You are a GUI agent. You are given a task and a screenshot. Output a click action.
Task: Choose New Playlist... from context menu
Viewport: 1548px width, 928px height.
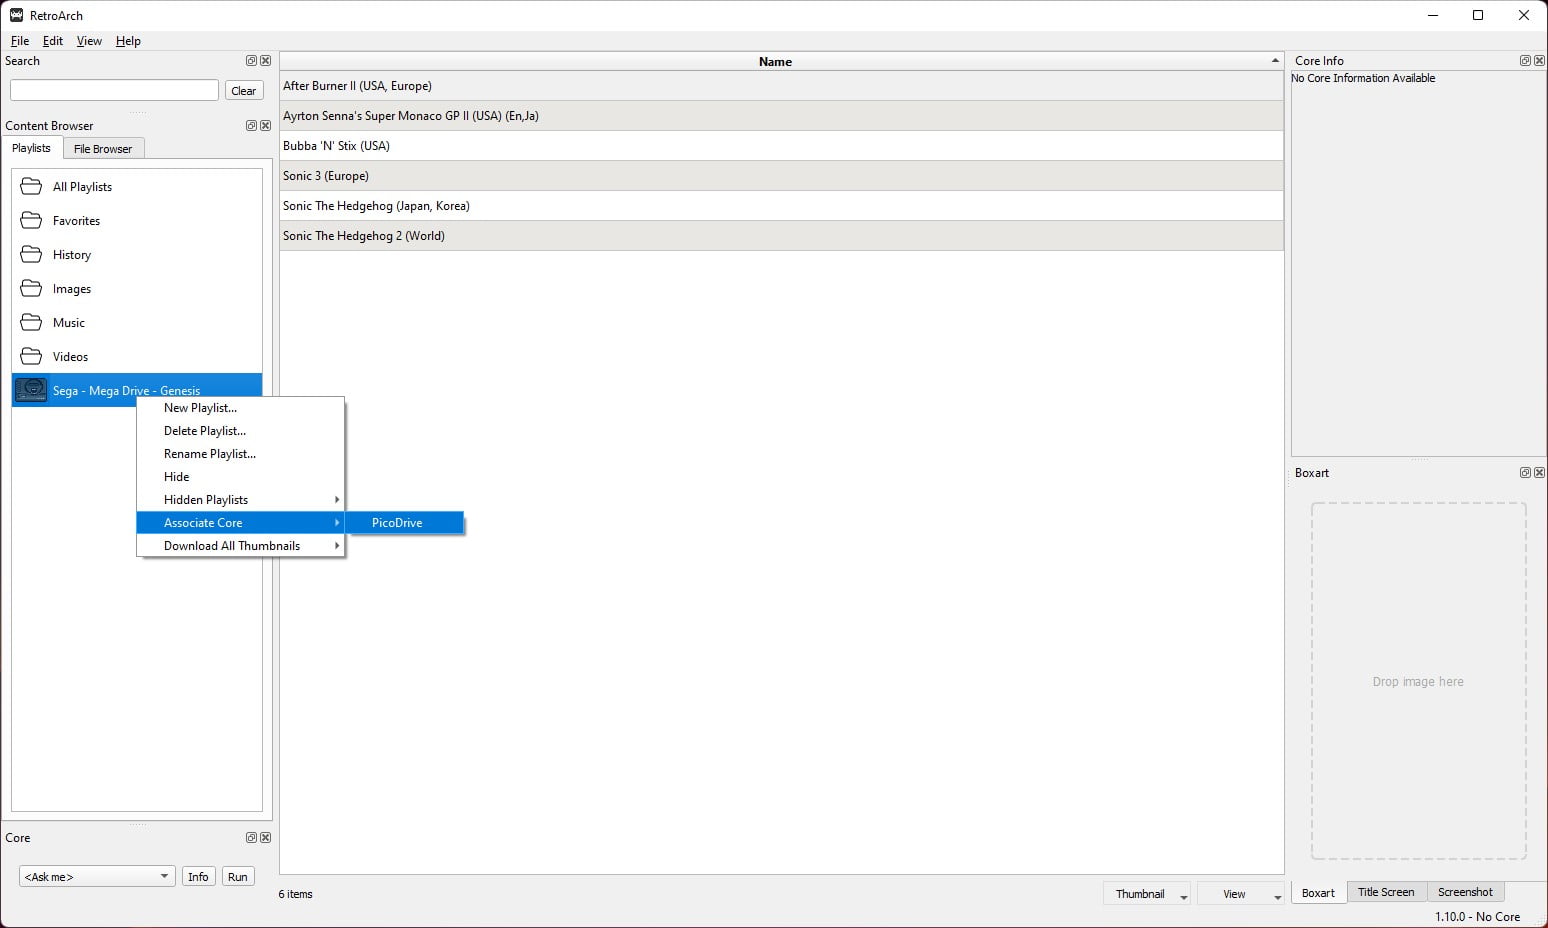coord(241,408)
